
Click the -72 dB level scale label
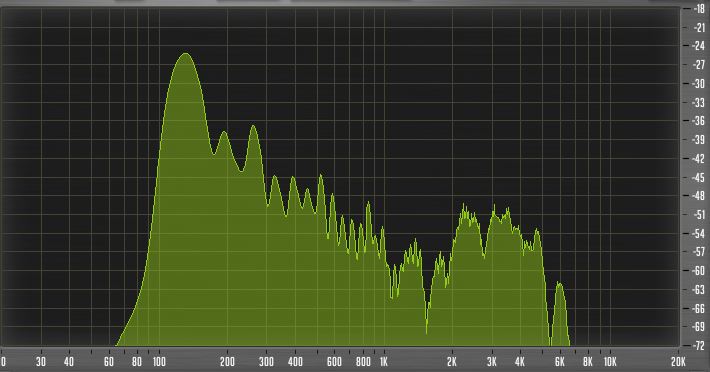[x=699, y=345]
